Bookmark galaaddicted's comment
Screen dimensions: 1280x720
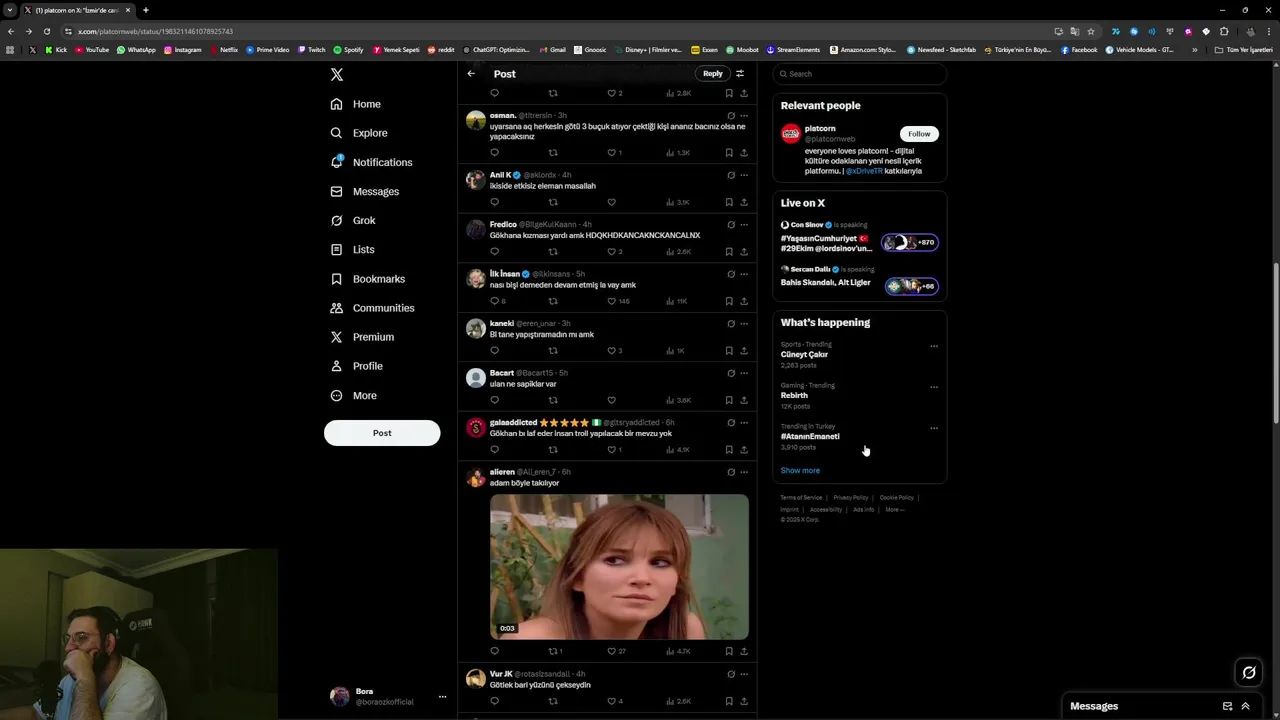[x=729, y=450]
